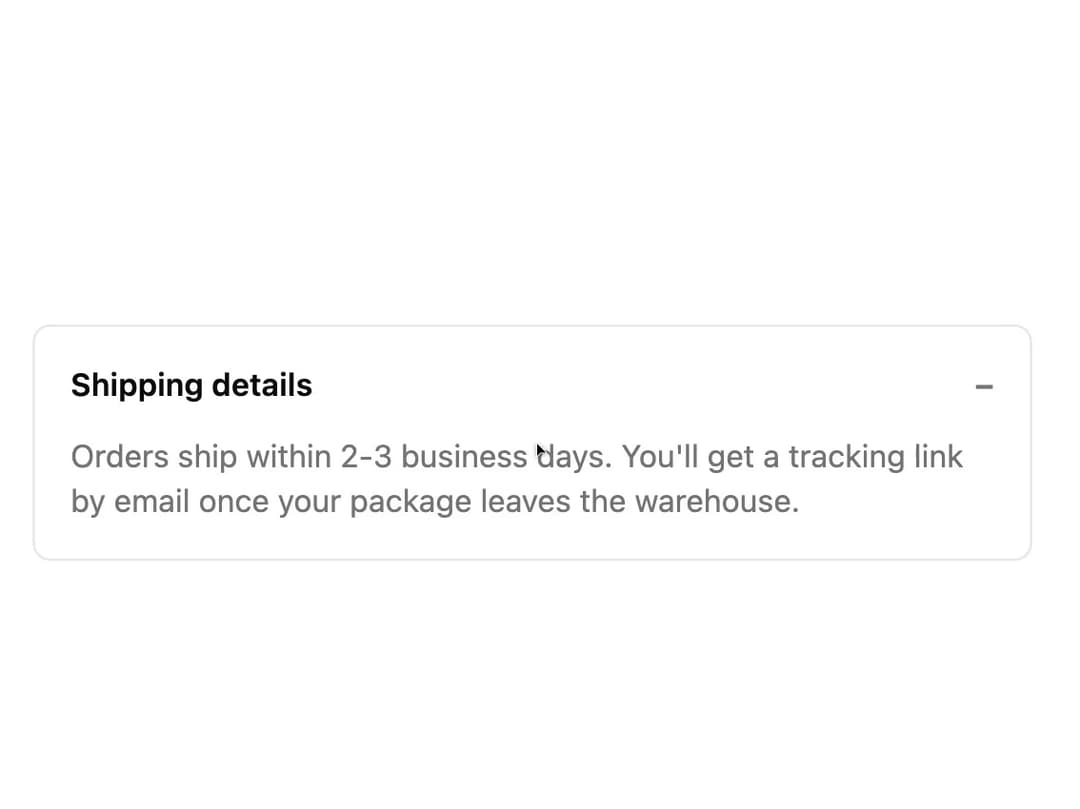Click the word 'Shipping' in the title

pyautogui.click(x=136, y=385)
